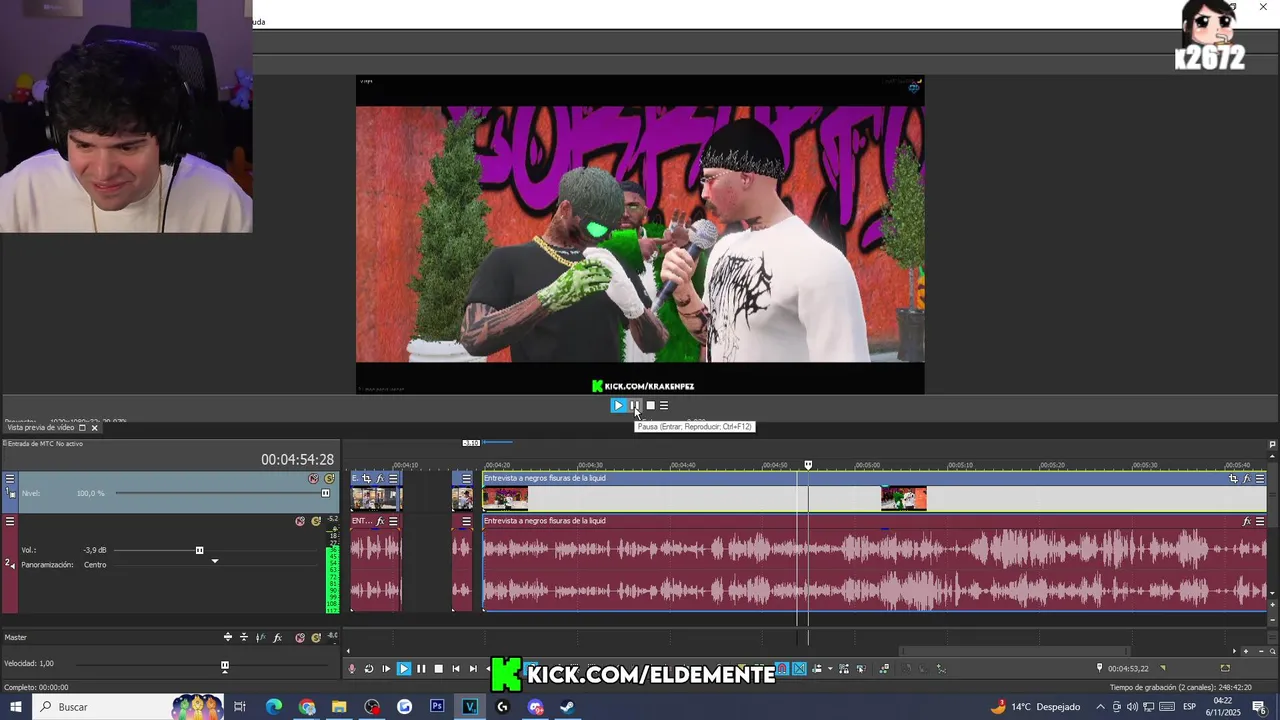1280x720 pixels.
Task: Click the timeline playhead cursor marker
Action: pyautogui.click(x=808, y=465)
